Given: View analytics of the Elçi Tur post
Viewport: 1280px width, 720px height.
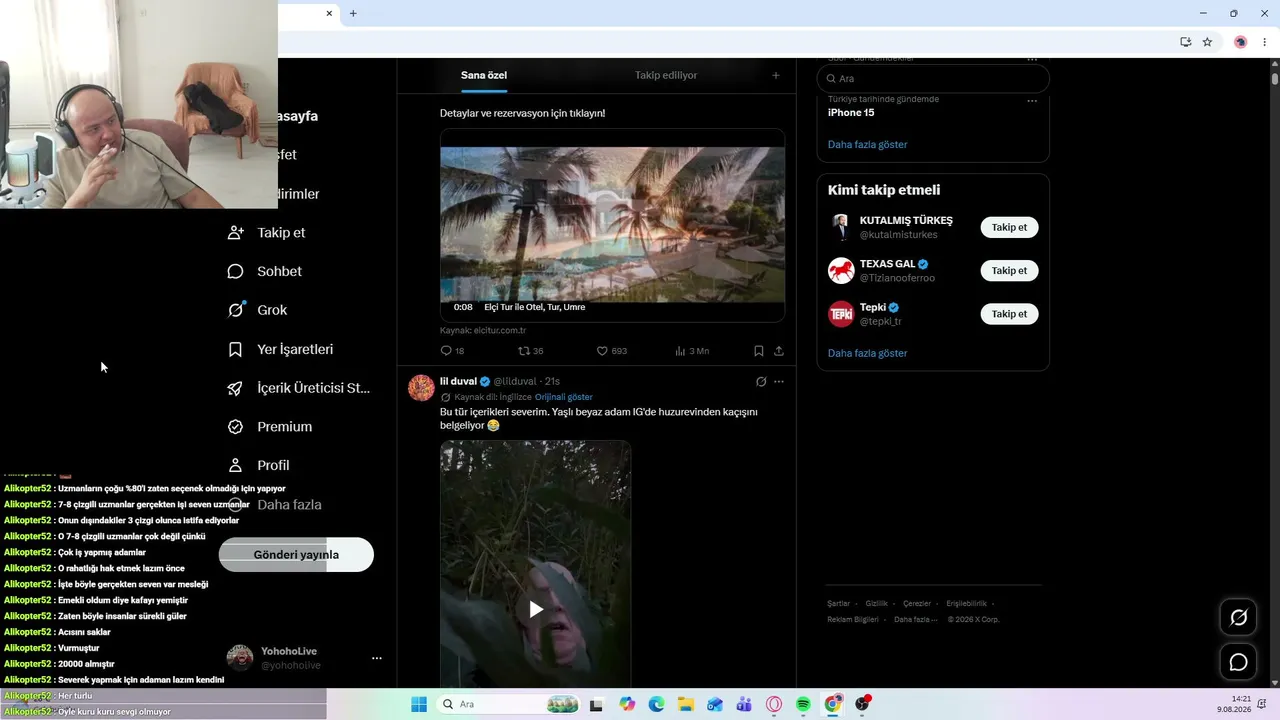Looking at the screenshot, I should click(x=691, y=351).
